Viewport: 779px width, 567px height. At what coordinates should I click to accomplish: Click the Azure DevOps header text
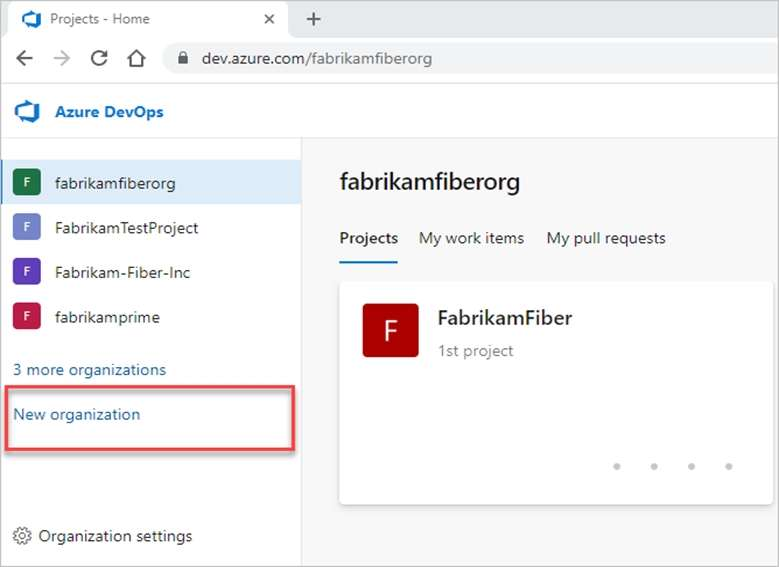[109, 111]
